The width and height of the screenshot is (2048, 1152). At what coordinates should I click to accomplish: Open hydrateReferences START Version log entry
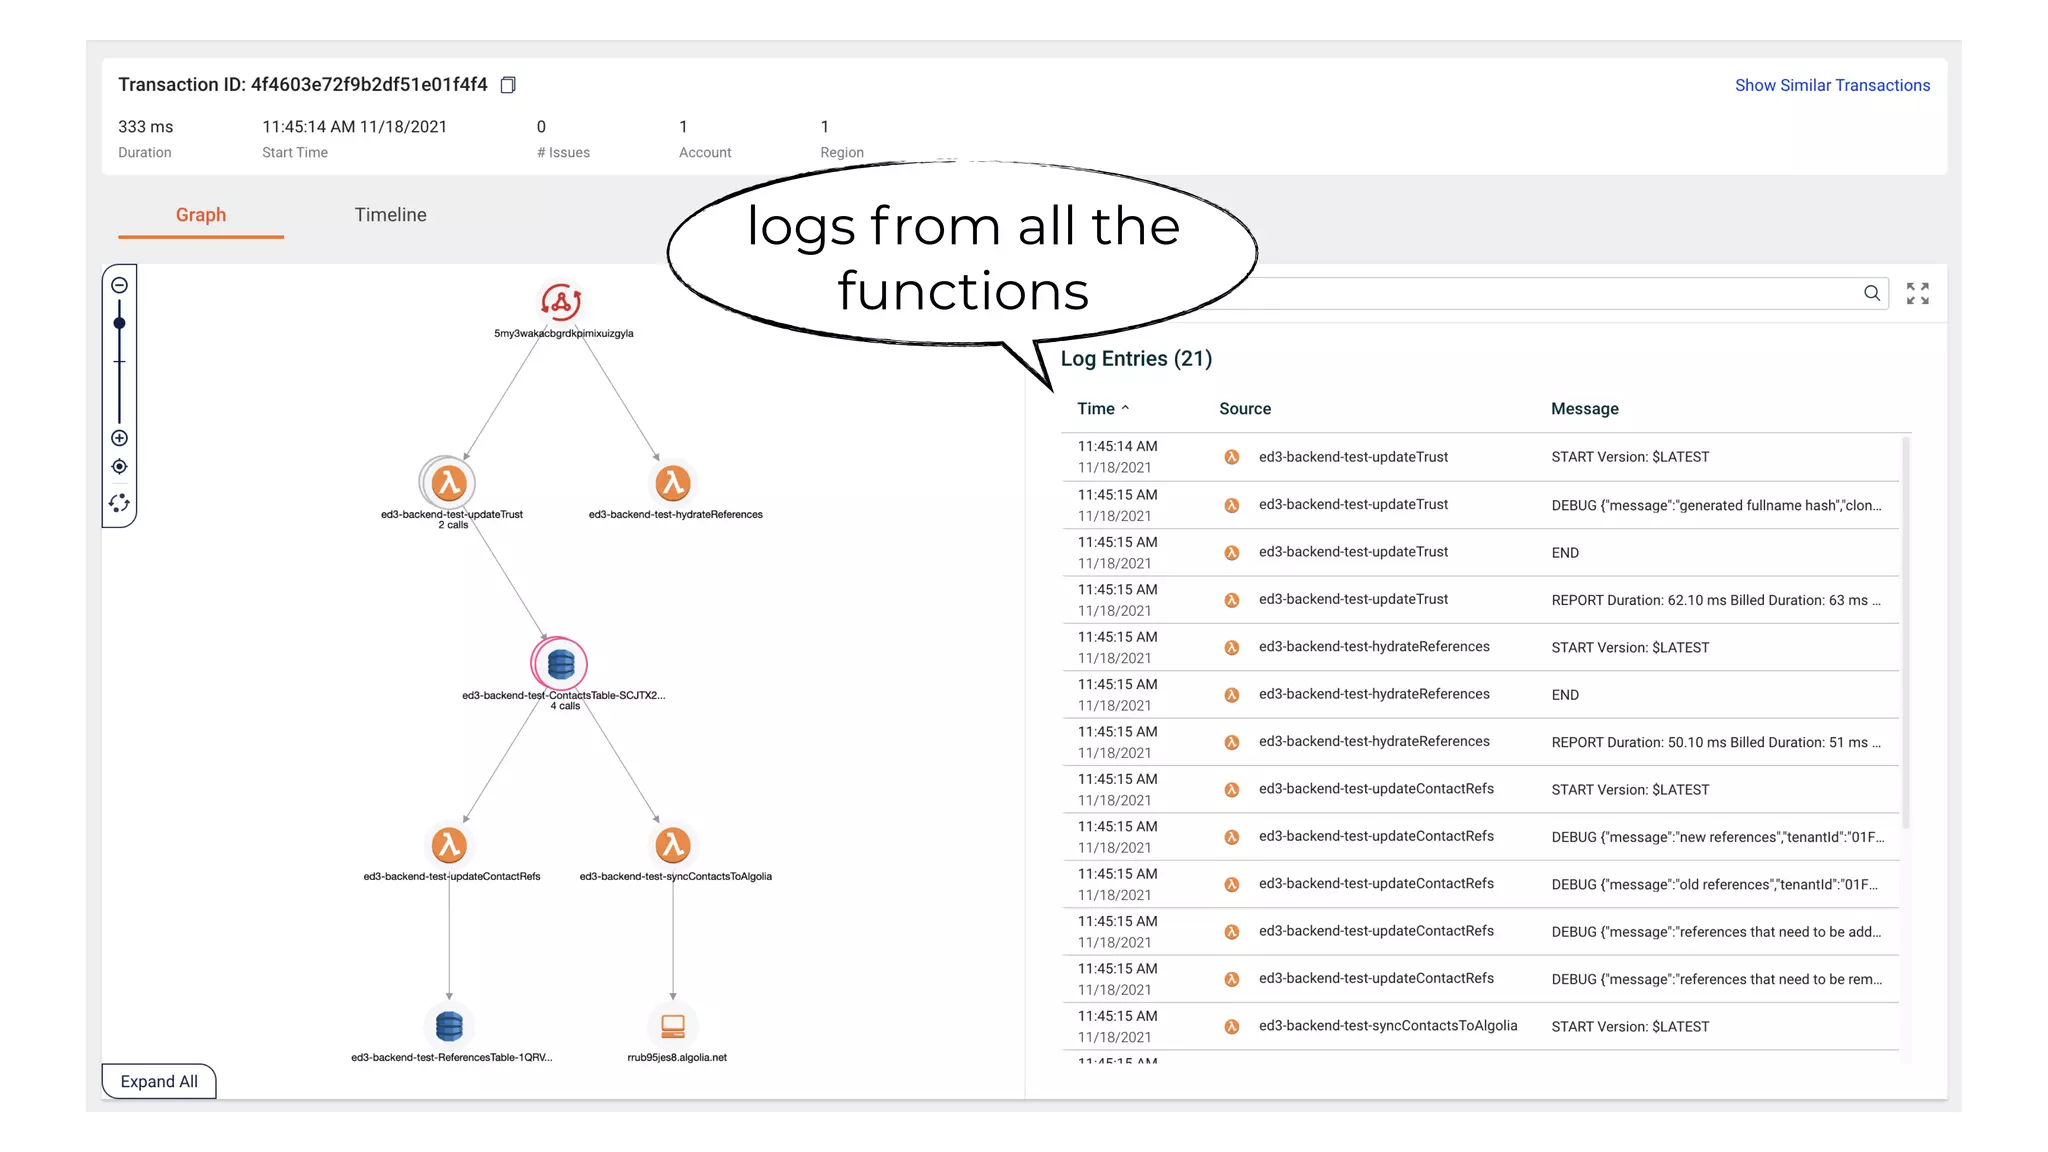point(1480,647)
